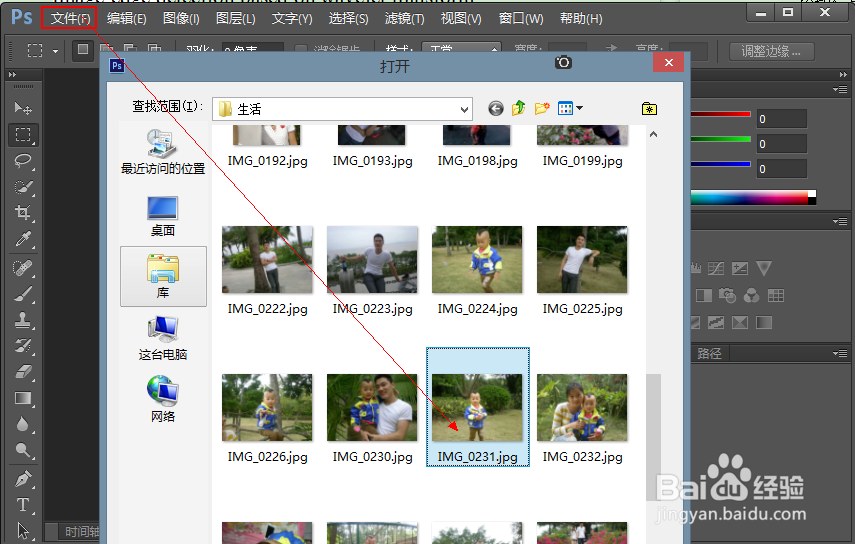Select the Gradient tool
This screenshot has width=855, height=544.
[23, 398]
